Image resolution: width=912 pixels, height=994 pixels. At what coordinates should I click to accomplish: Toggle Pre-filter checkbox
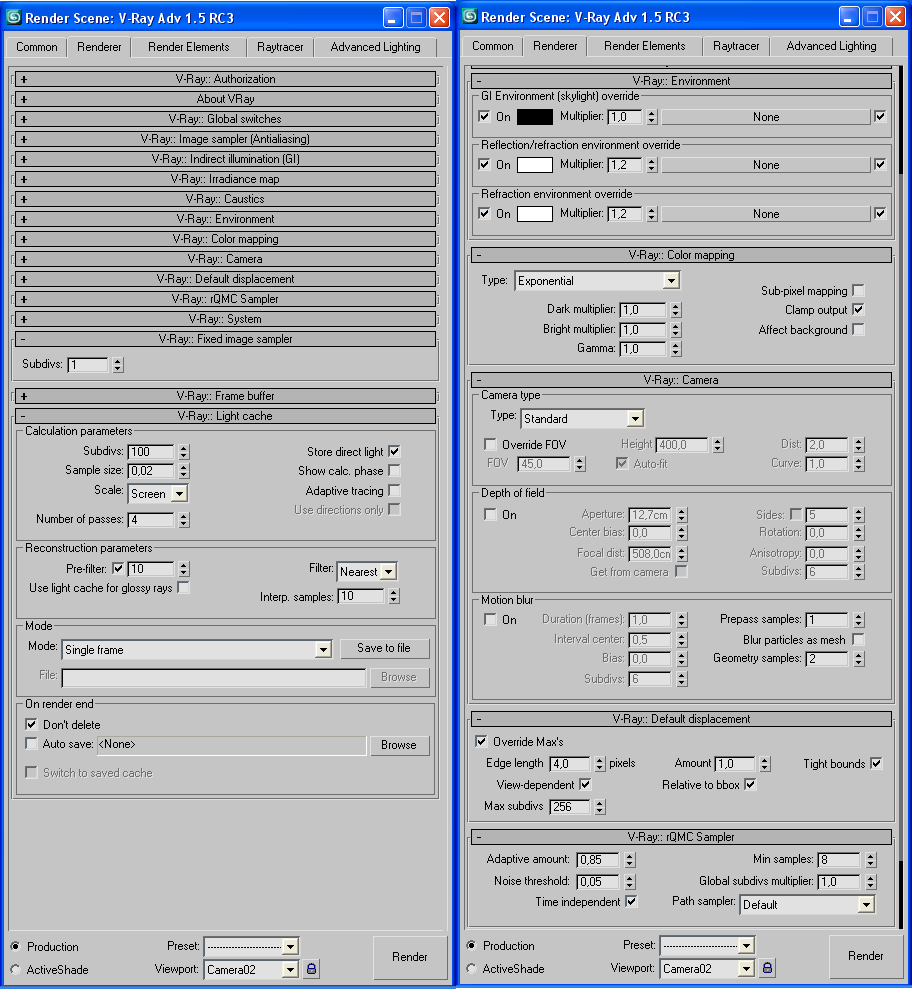[118, 568]
